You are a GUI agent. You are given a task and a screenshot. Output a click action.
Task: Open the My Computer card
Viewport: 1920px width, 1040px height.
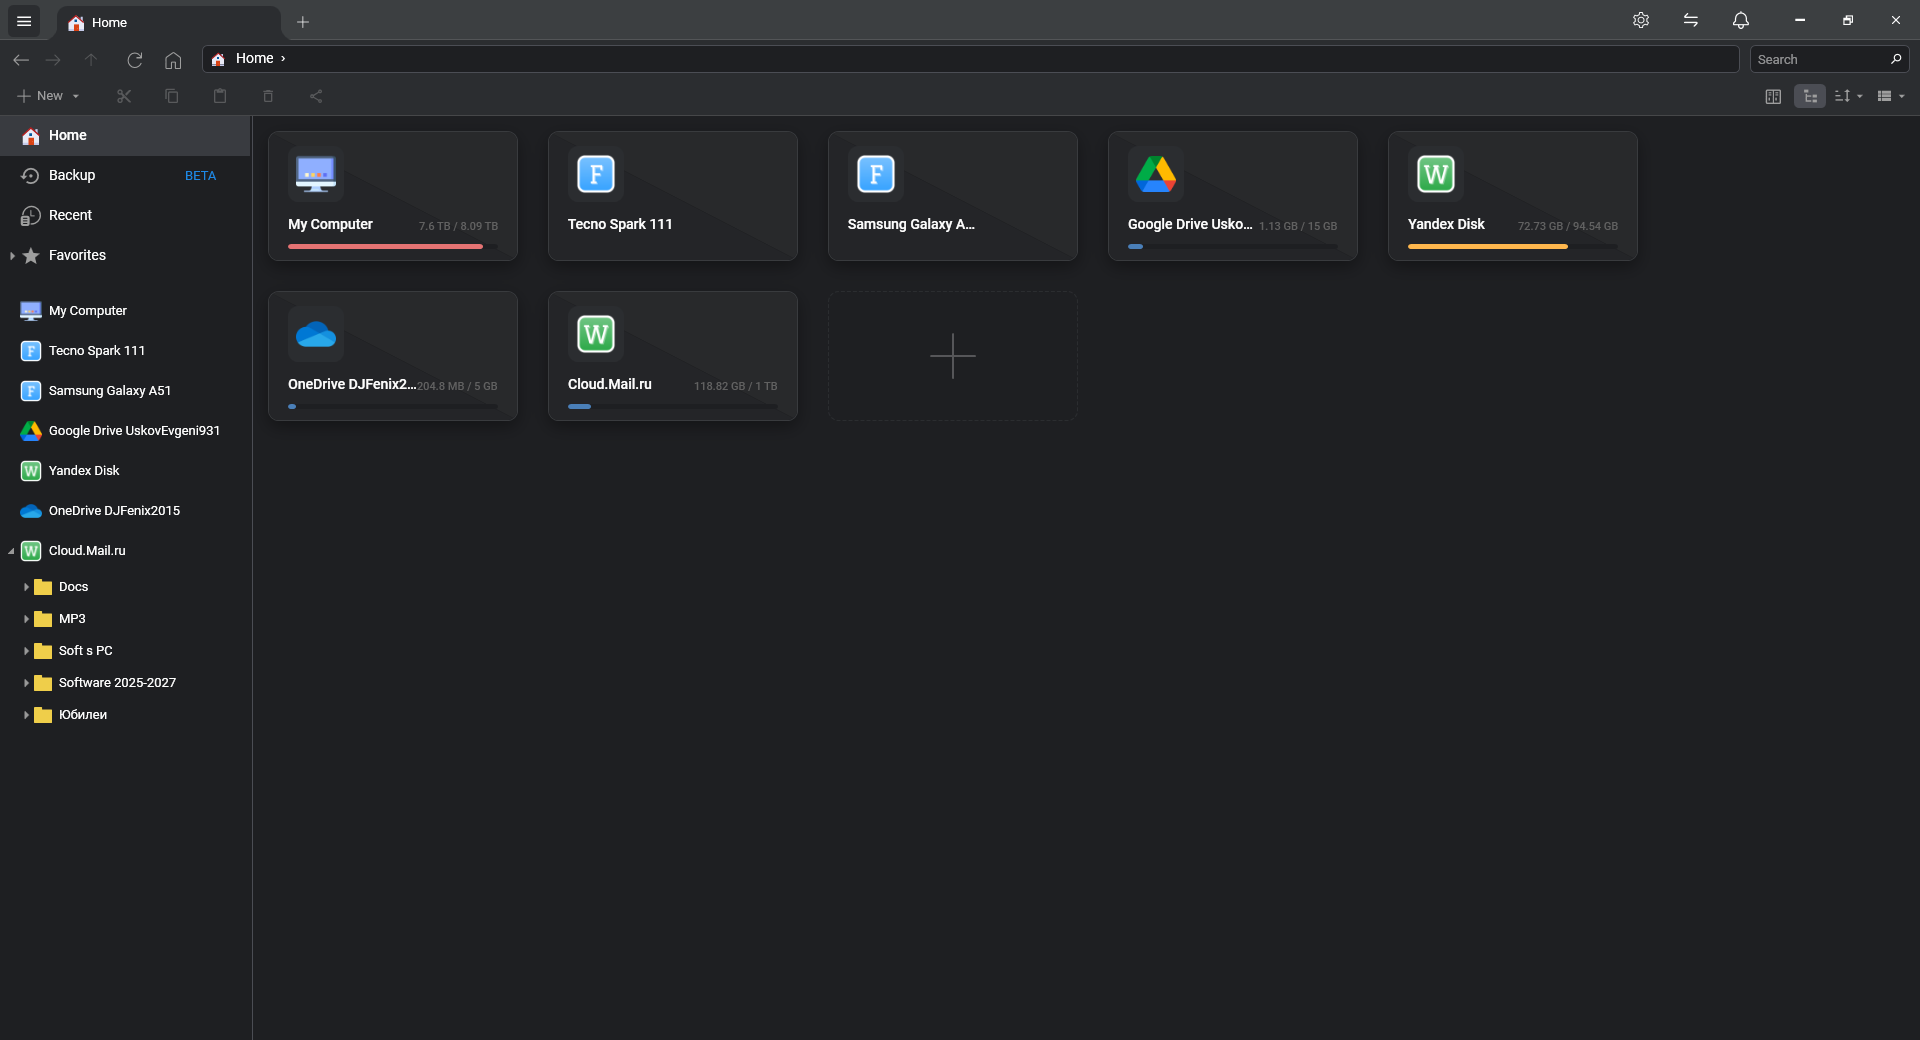pyautogui.click(x=393, y=196)
